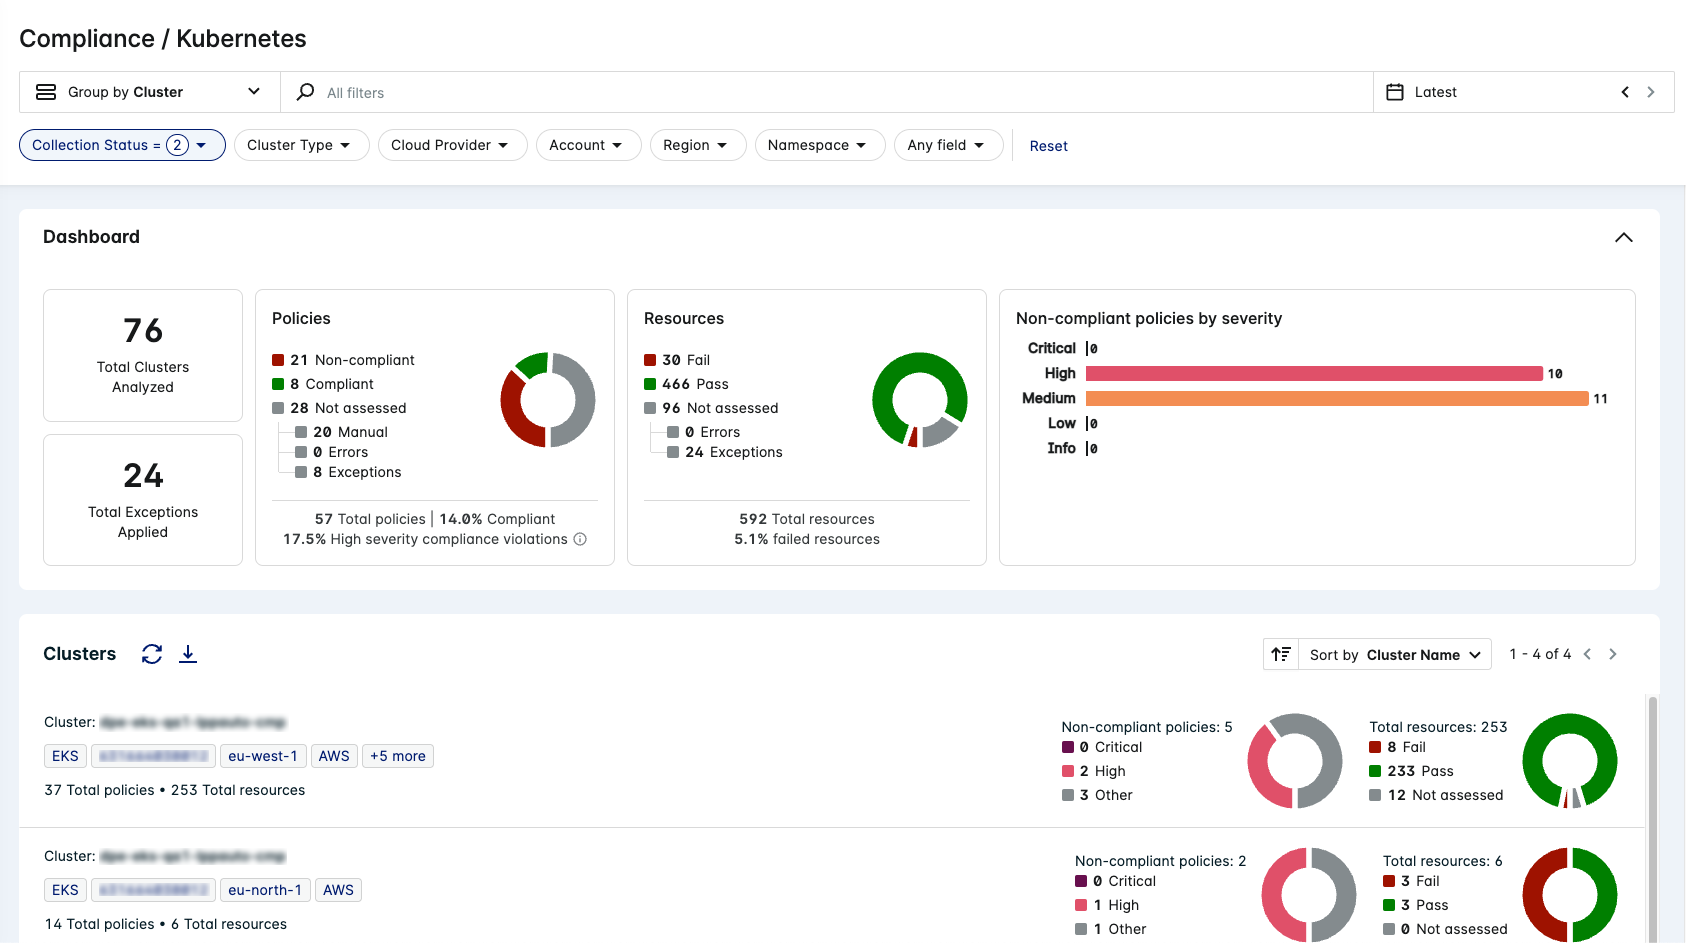1686x943 pixels.
Task: Go back a snapshot with left chevron
Action: click(x=1624, y=91)
